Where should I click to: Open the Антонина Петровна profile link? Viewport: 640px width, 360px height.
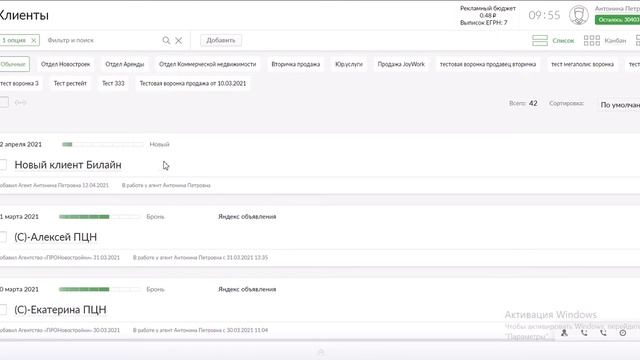click(617, 9)
